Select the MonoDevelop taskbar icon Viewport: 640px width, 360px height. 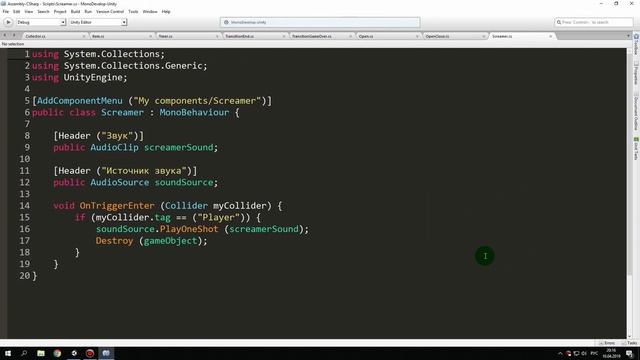[x=106, y=353]
